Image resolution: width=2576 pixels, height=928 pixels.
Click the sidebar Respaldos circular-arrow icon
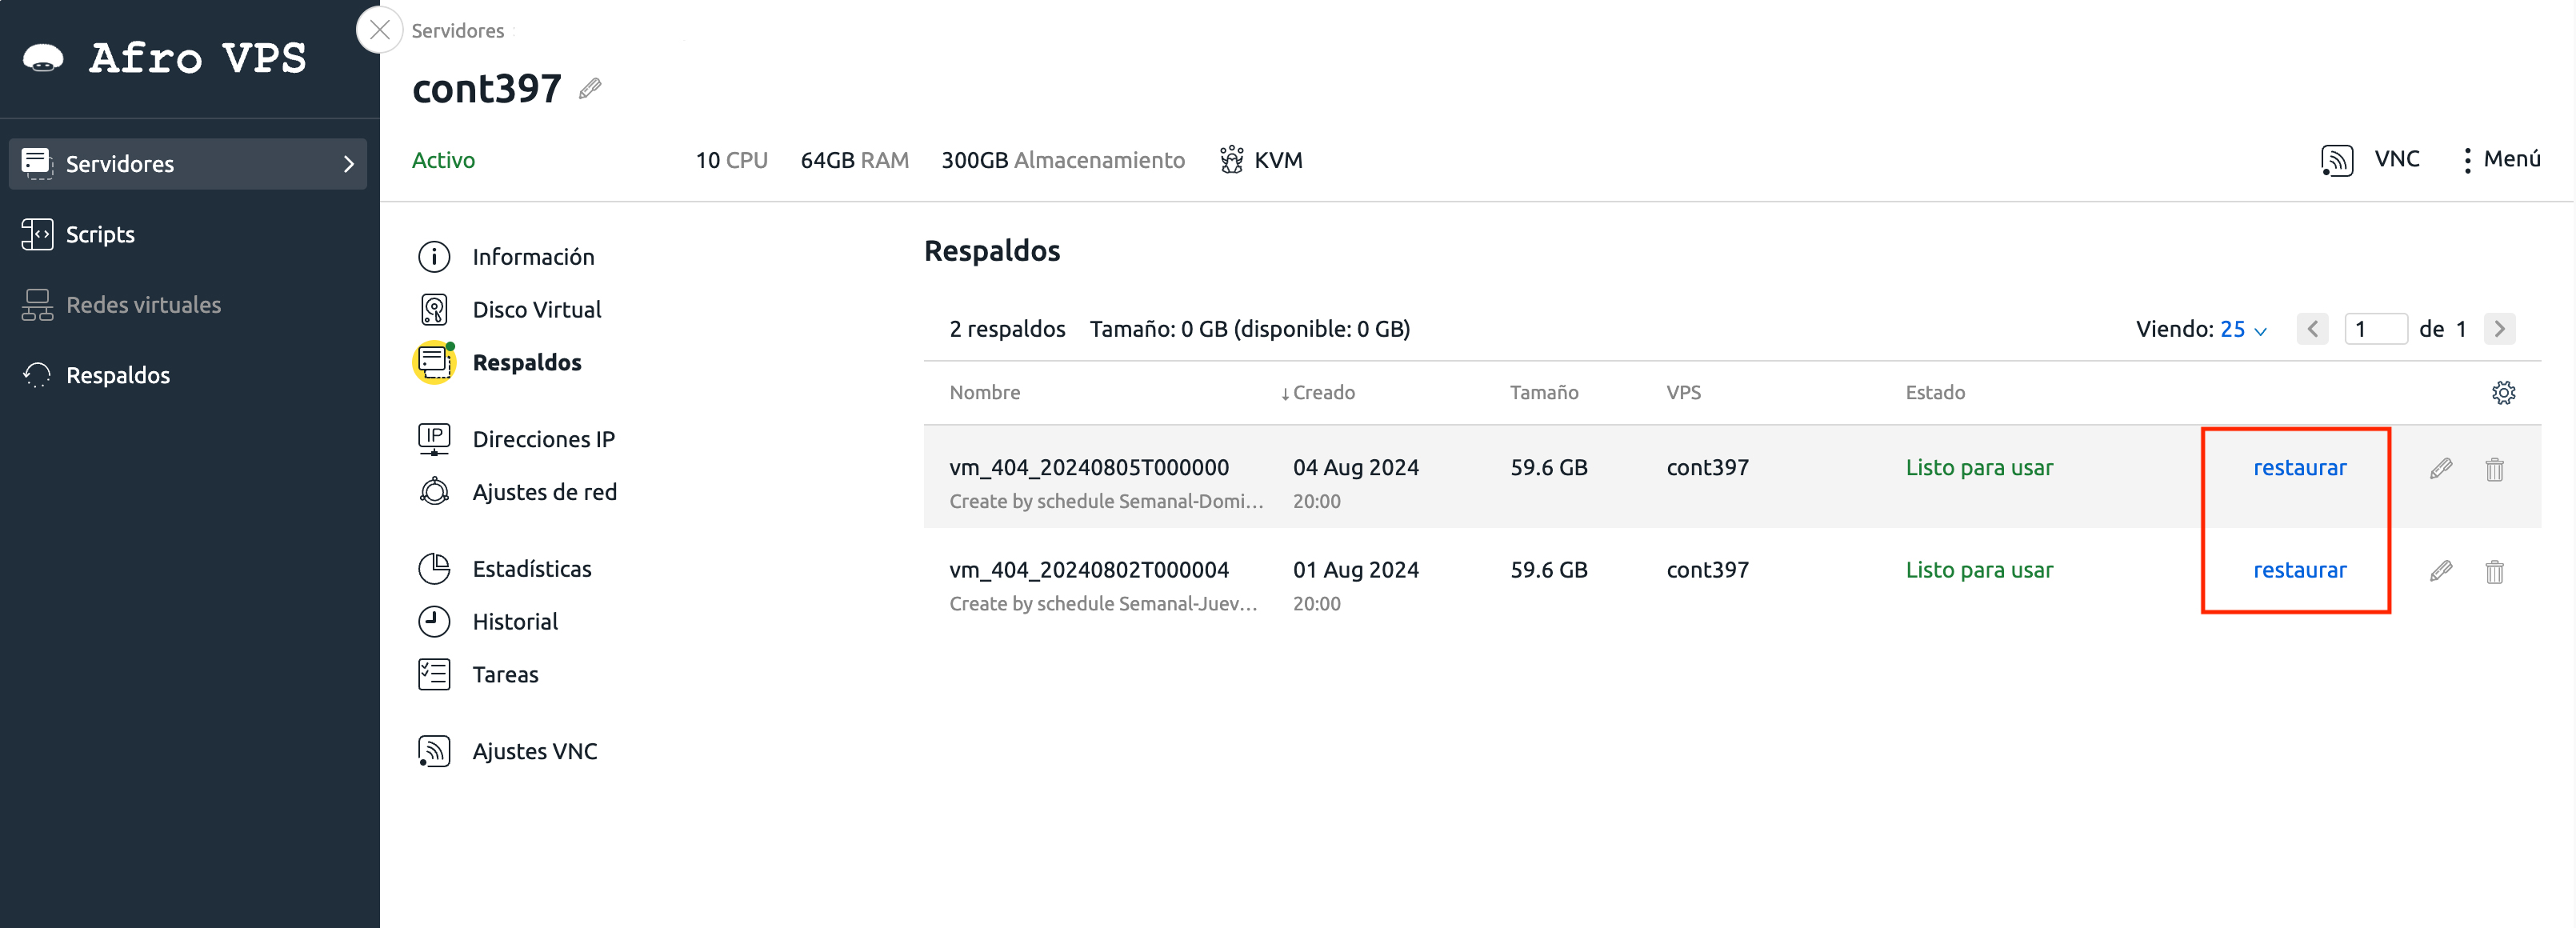click(x=37, y=375)
